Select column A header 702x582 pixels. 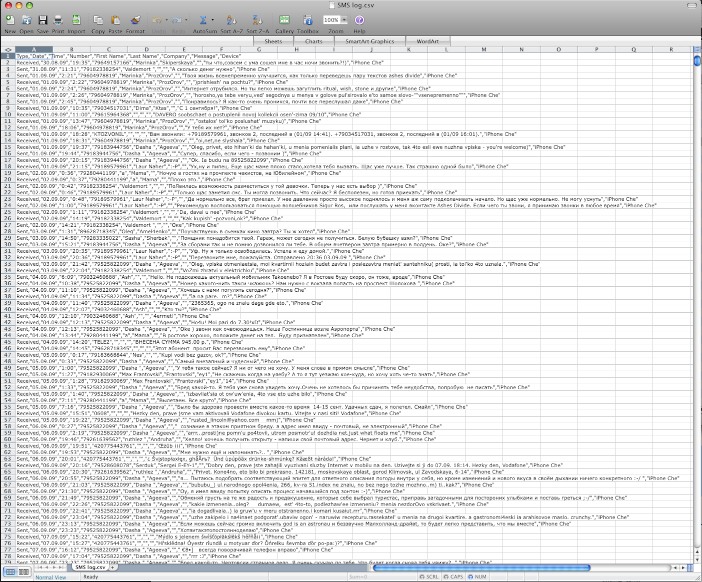click(x=34, y=50)
